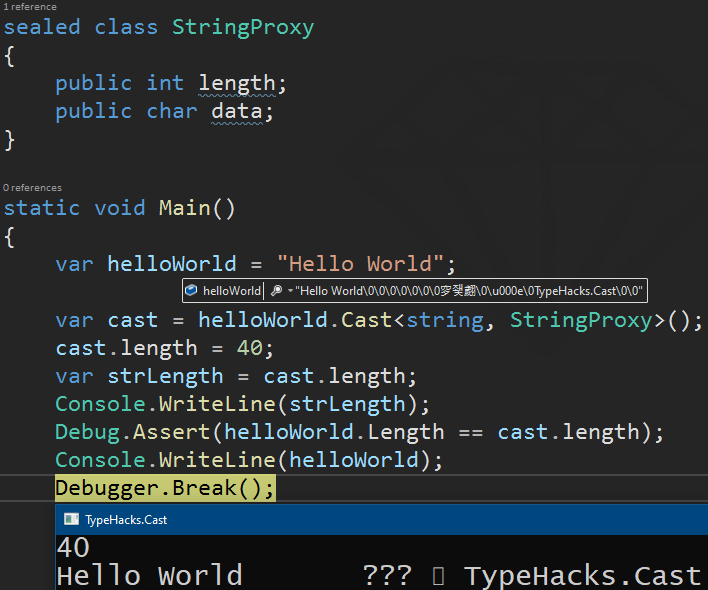This screenshot has width=708, height=590.
Task: Click the 'Hello World' console output text
Action: (x=149, y=576)
